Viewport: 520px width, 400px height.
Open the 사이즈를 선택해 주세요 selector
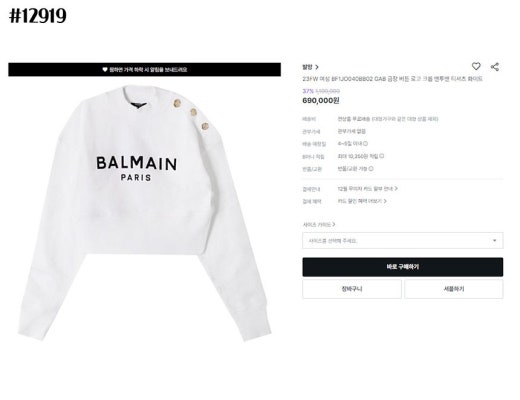coord(403,240)
